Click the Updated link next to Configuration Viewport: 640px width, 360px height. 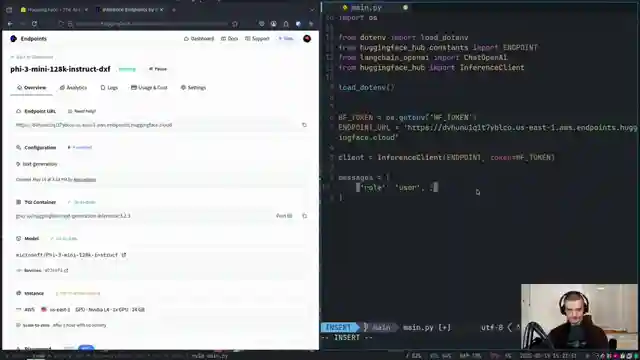pyautogui.click(x=80, y=147)
